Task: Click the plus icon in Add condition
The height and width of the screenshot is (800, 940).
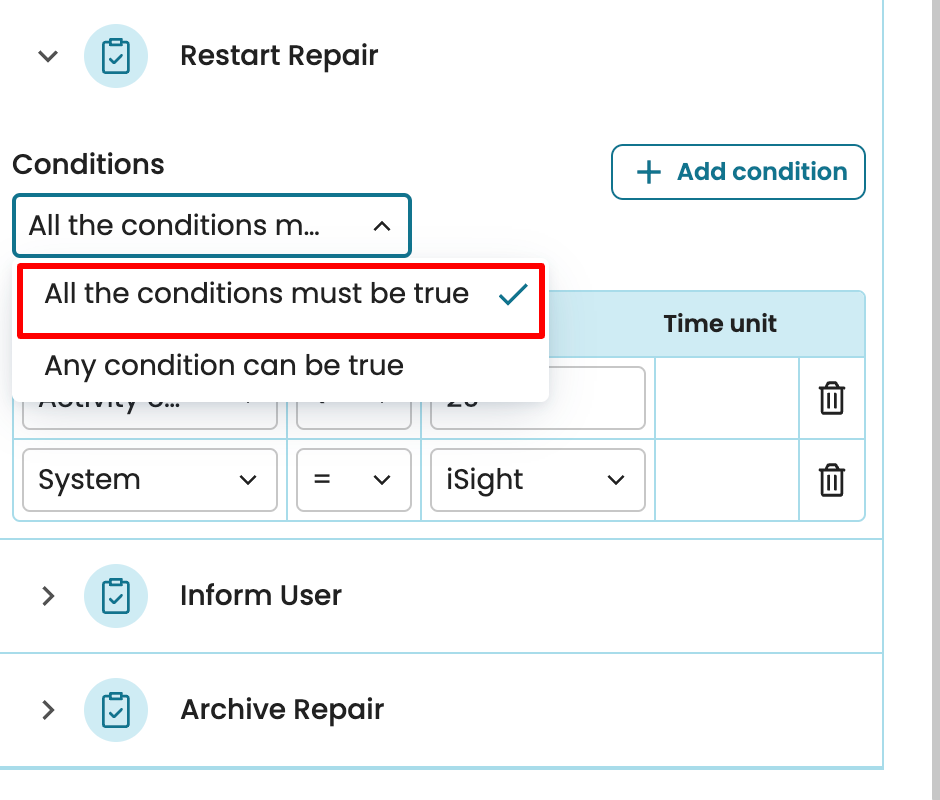Action: (649, 172)
